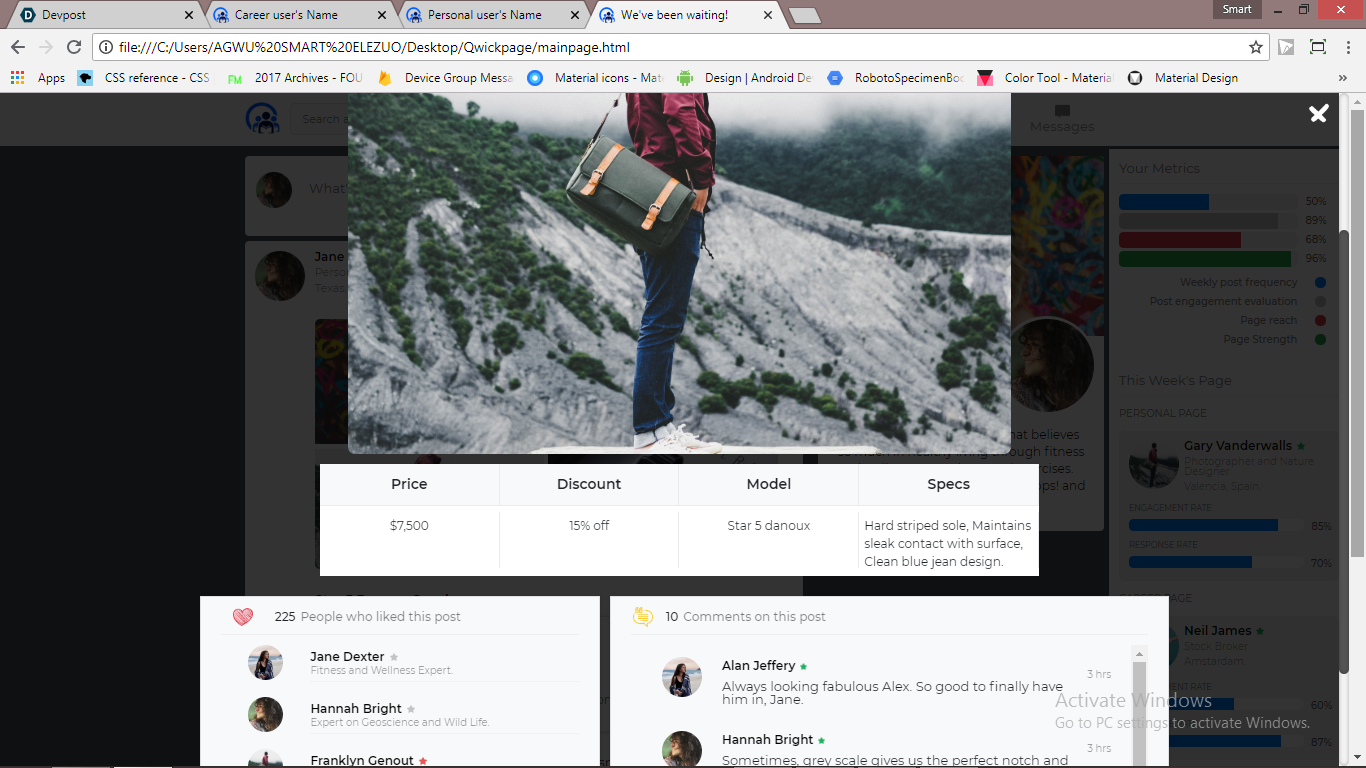Close the Devpost tab
Viewport: 1366px width, 768px height.
pyautogui.click(x=189, y=15)
